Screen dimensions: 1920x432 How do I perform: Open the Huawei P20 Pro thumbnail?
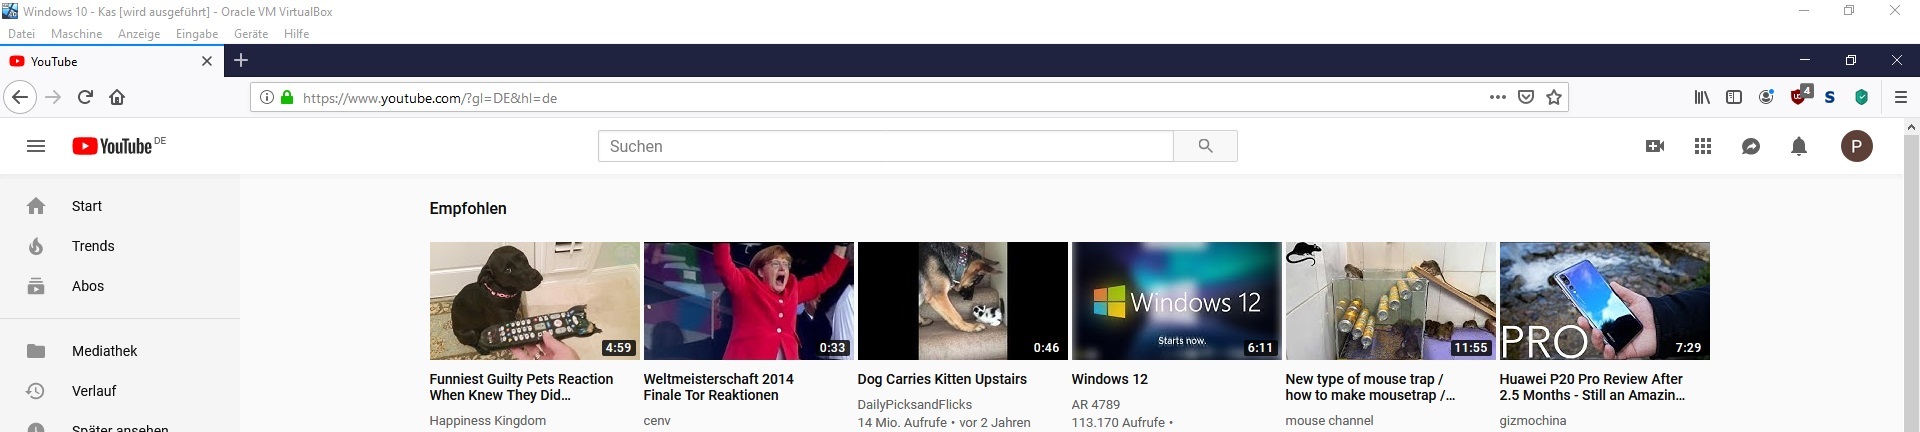point(1605,301)
